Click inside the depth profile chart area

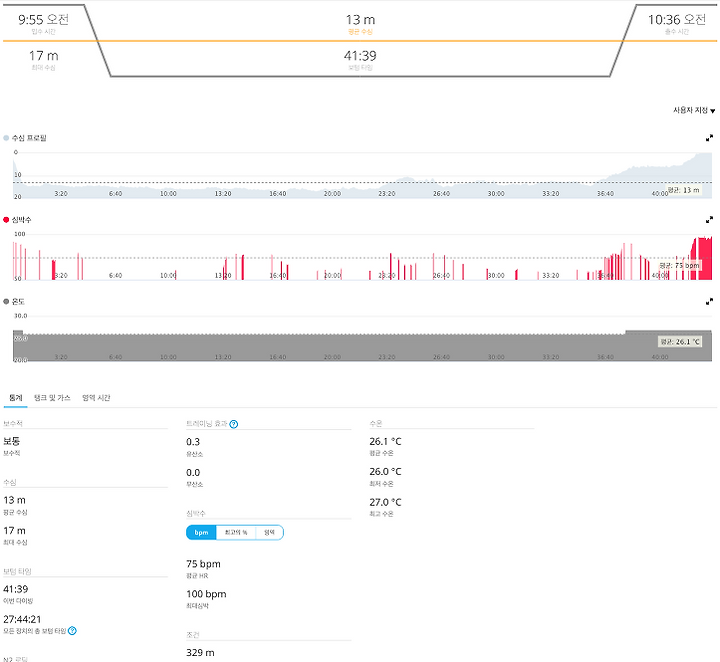coord(362,175)
